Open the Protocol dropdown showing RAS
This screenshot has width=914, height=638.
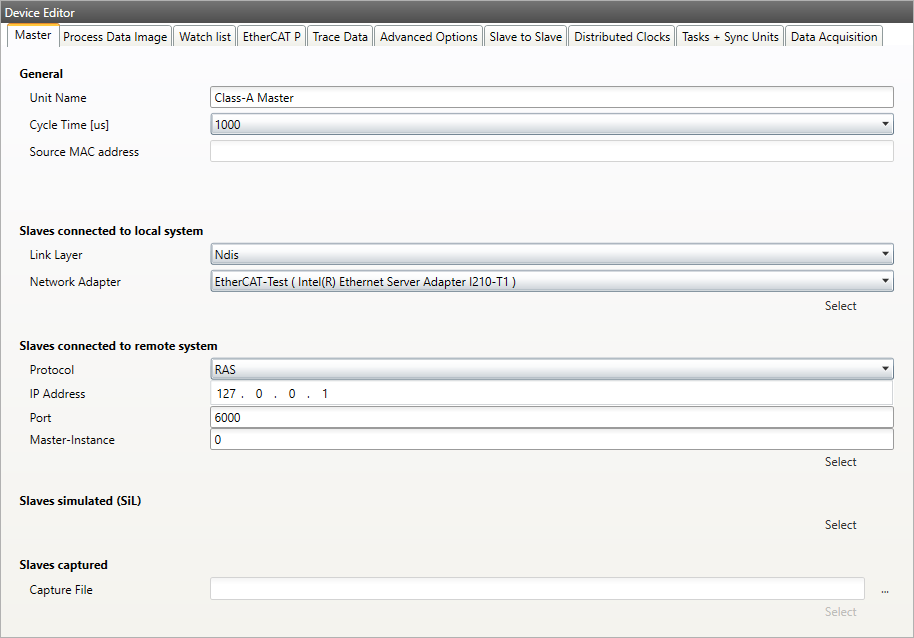point(551,370)
